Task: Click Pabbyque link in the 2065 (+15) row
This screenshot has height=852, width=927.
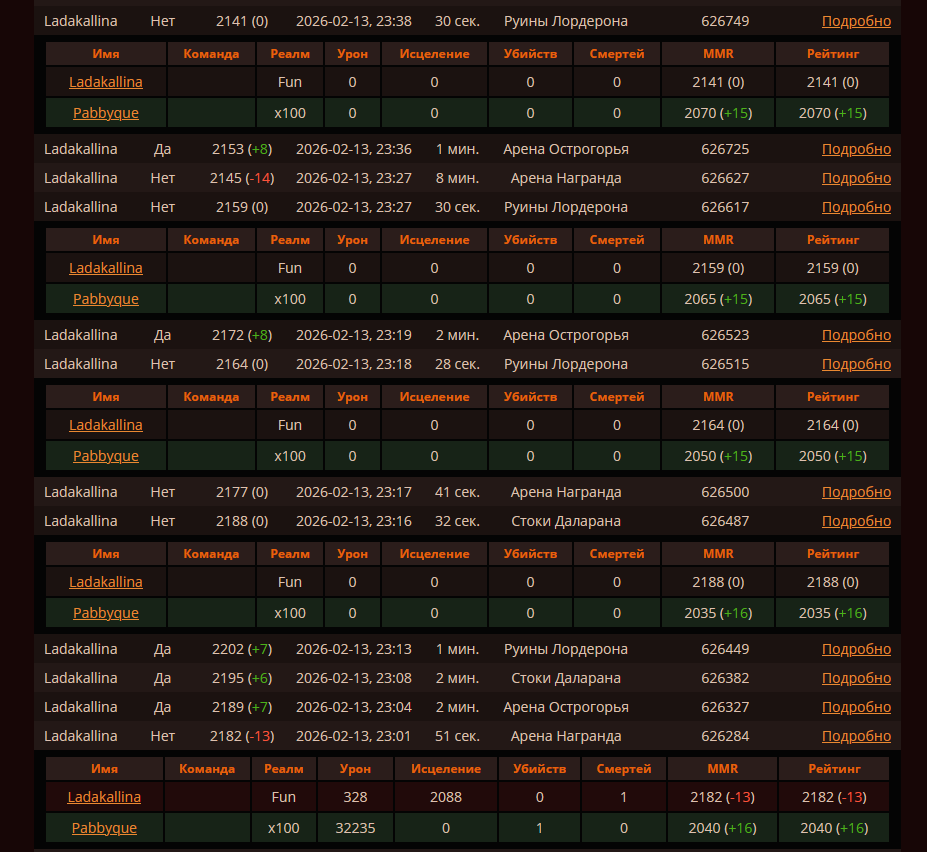Action: [x=106, y=299]
